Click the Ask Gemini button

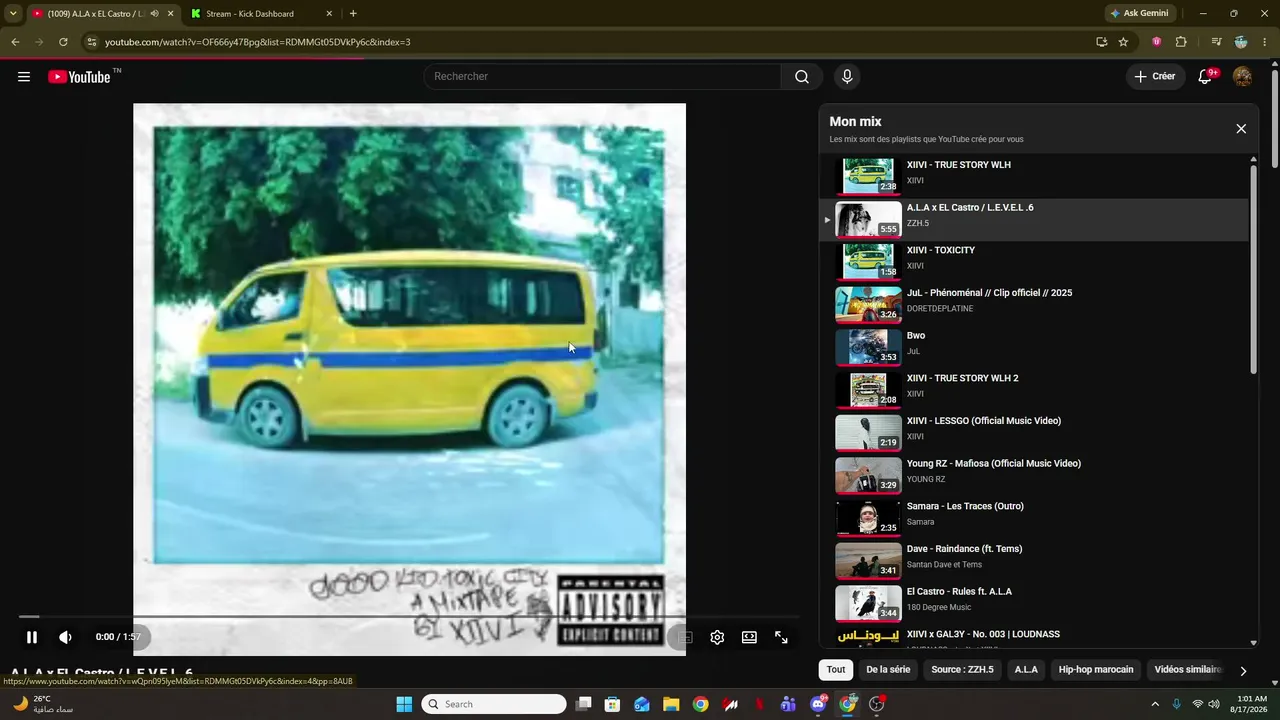click(1139, 14)
